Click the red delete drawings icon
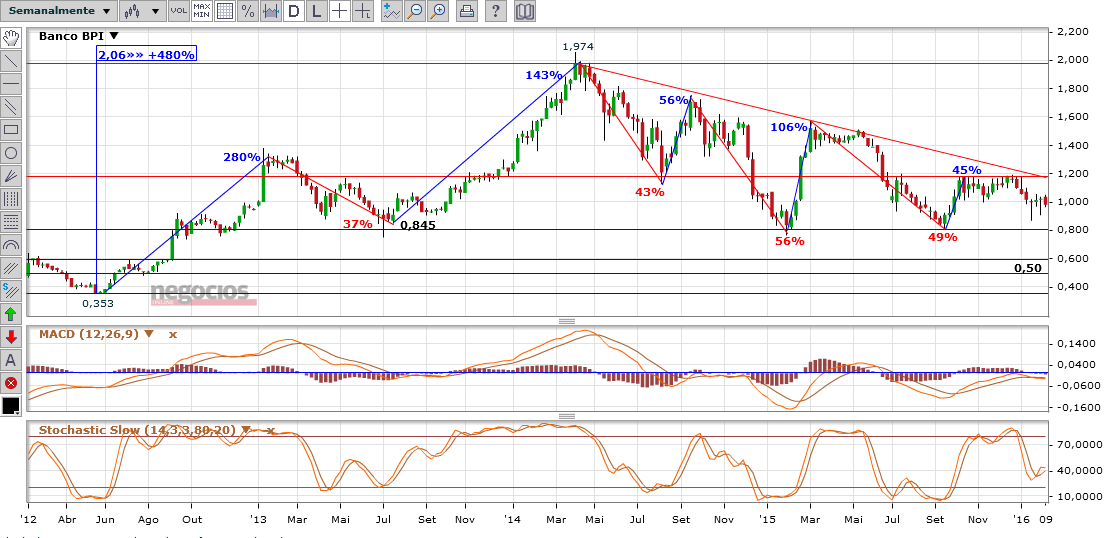This screenshot has height=538, width=1112. [11, 383]
